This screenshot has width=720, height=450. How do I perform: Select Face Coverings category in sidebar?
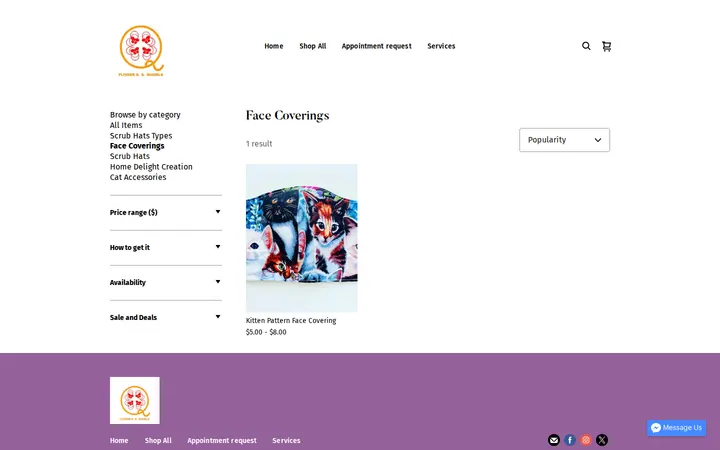(137, 146)
